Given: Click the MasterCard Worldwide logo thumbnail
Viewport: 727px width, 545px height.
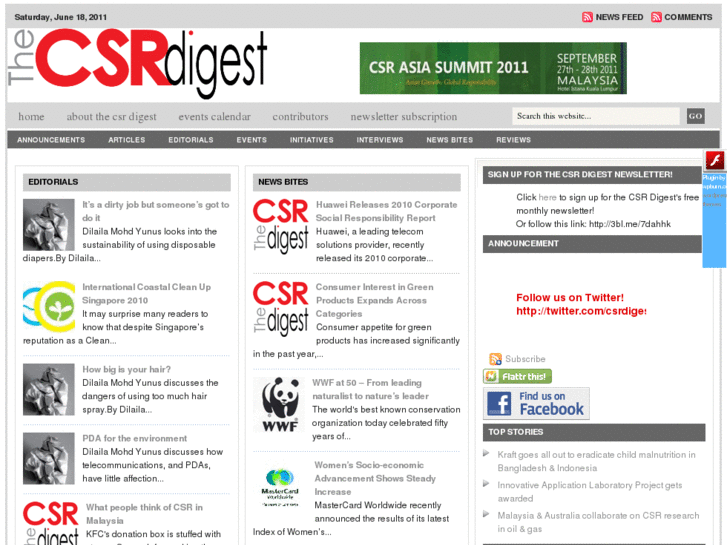Looking at the screenshot, I should click(280, 487).
